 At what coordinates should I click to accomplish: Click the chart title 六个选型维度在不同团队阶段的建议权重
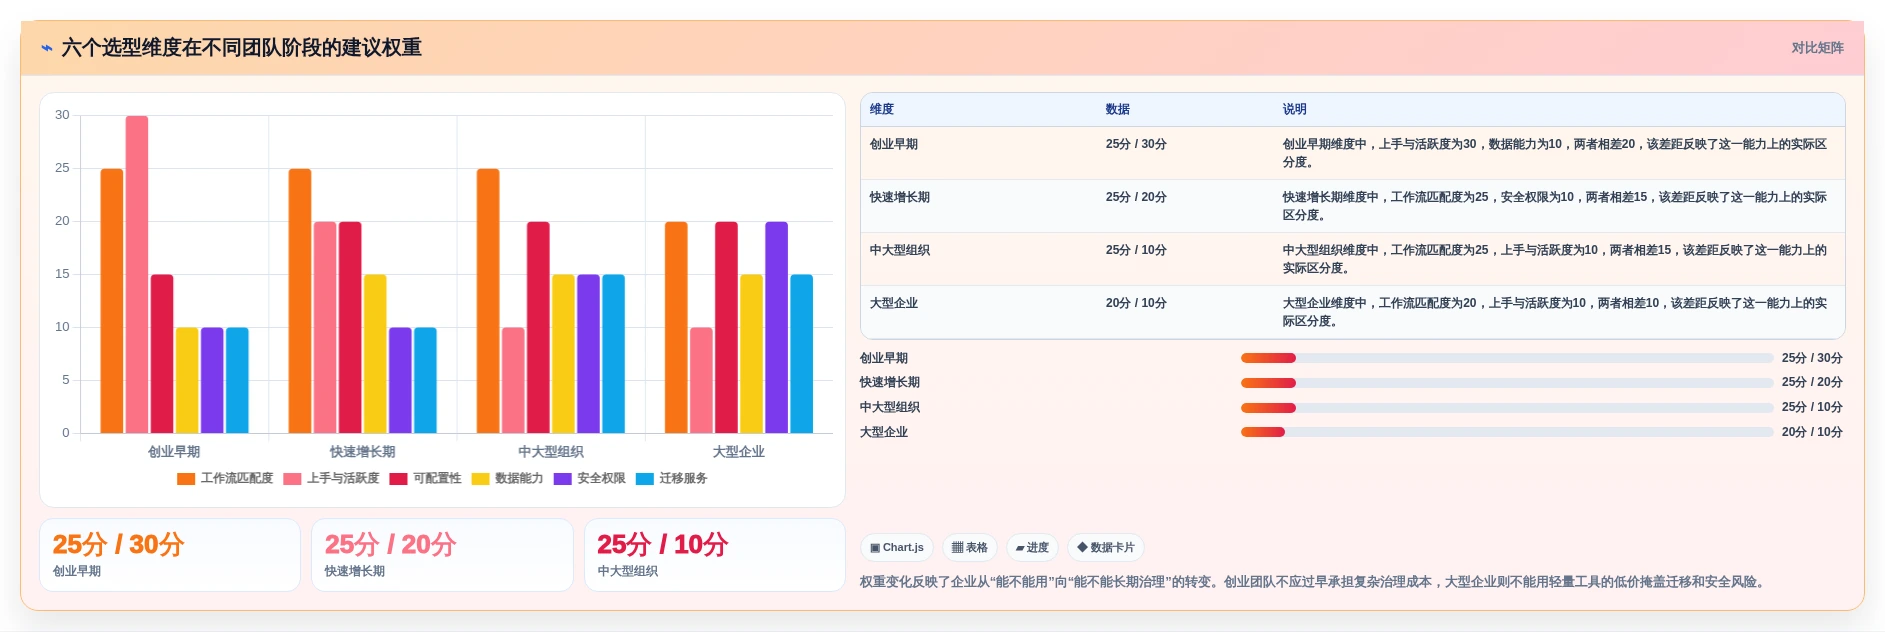[242, 48]
